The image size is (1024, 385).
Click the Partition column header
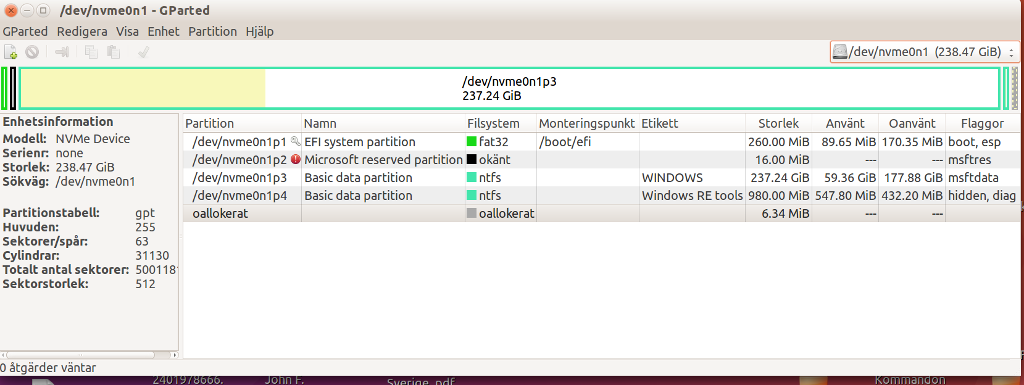click(242, 123)
